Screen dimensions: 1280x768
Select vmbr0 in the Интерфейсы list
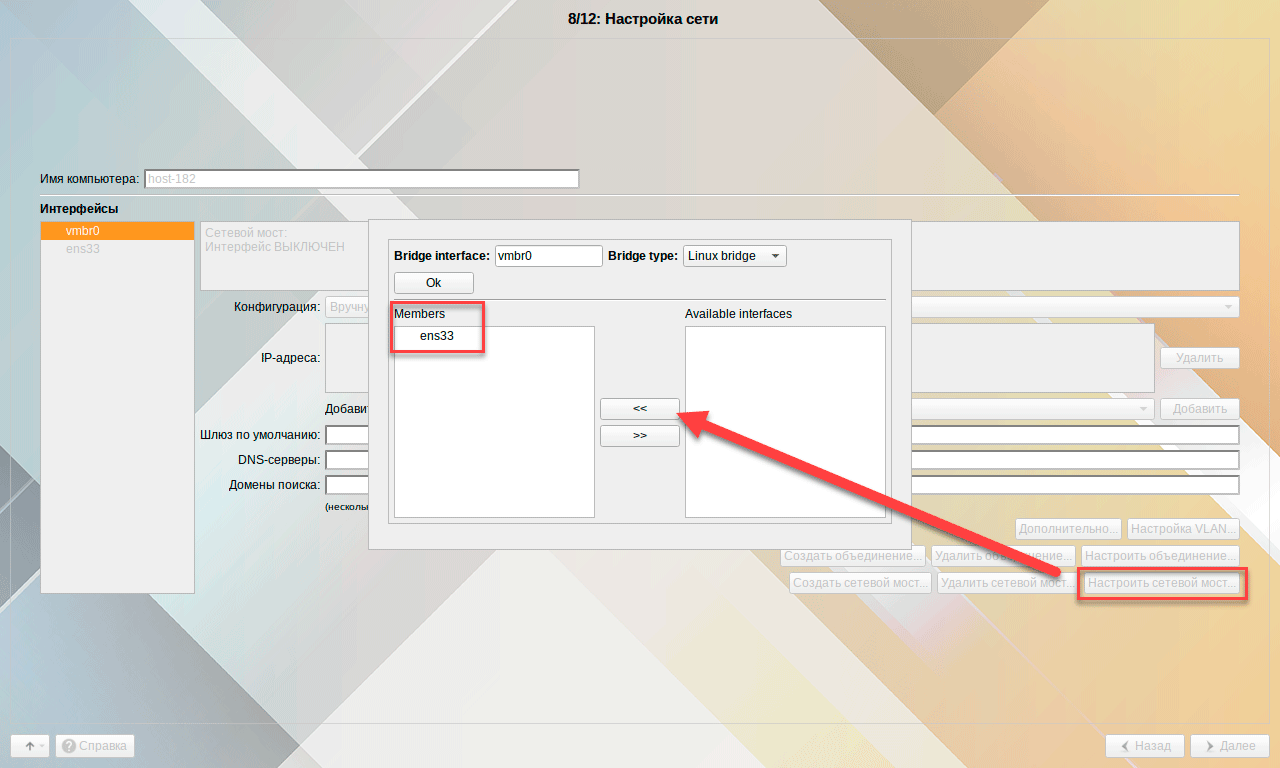[117, 231]
